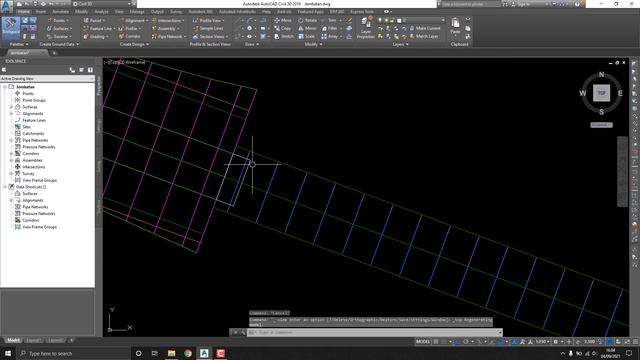Select the Copy tool in Modify panel

click(283, 28)
